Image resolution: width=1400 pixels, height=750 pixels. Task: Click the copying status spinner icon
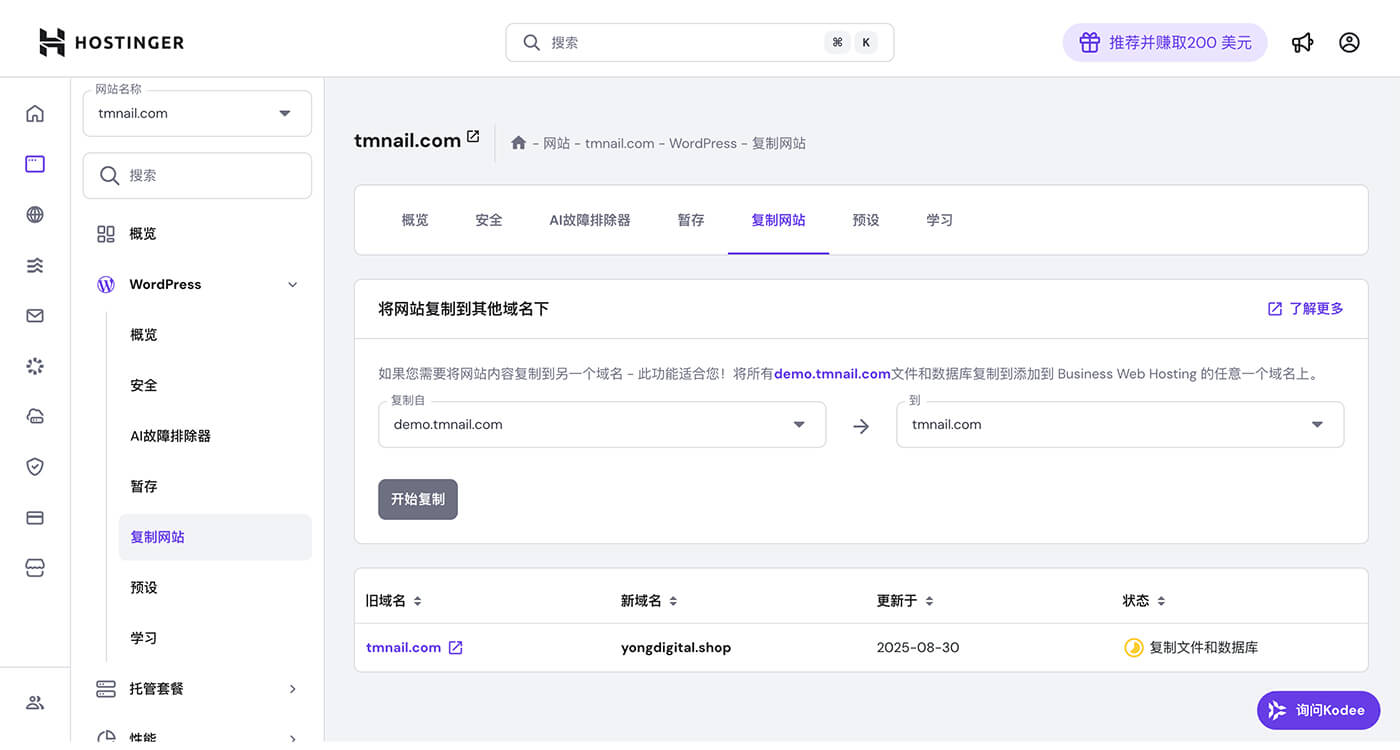pos(1133,648)
